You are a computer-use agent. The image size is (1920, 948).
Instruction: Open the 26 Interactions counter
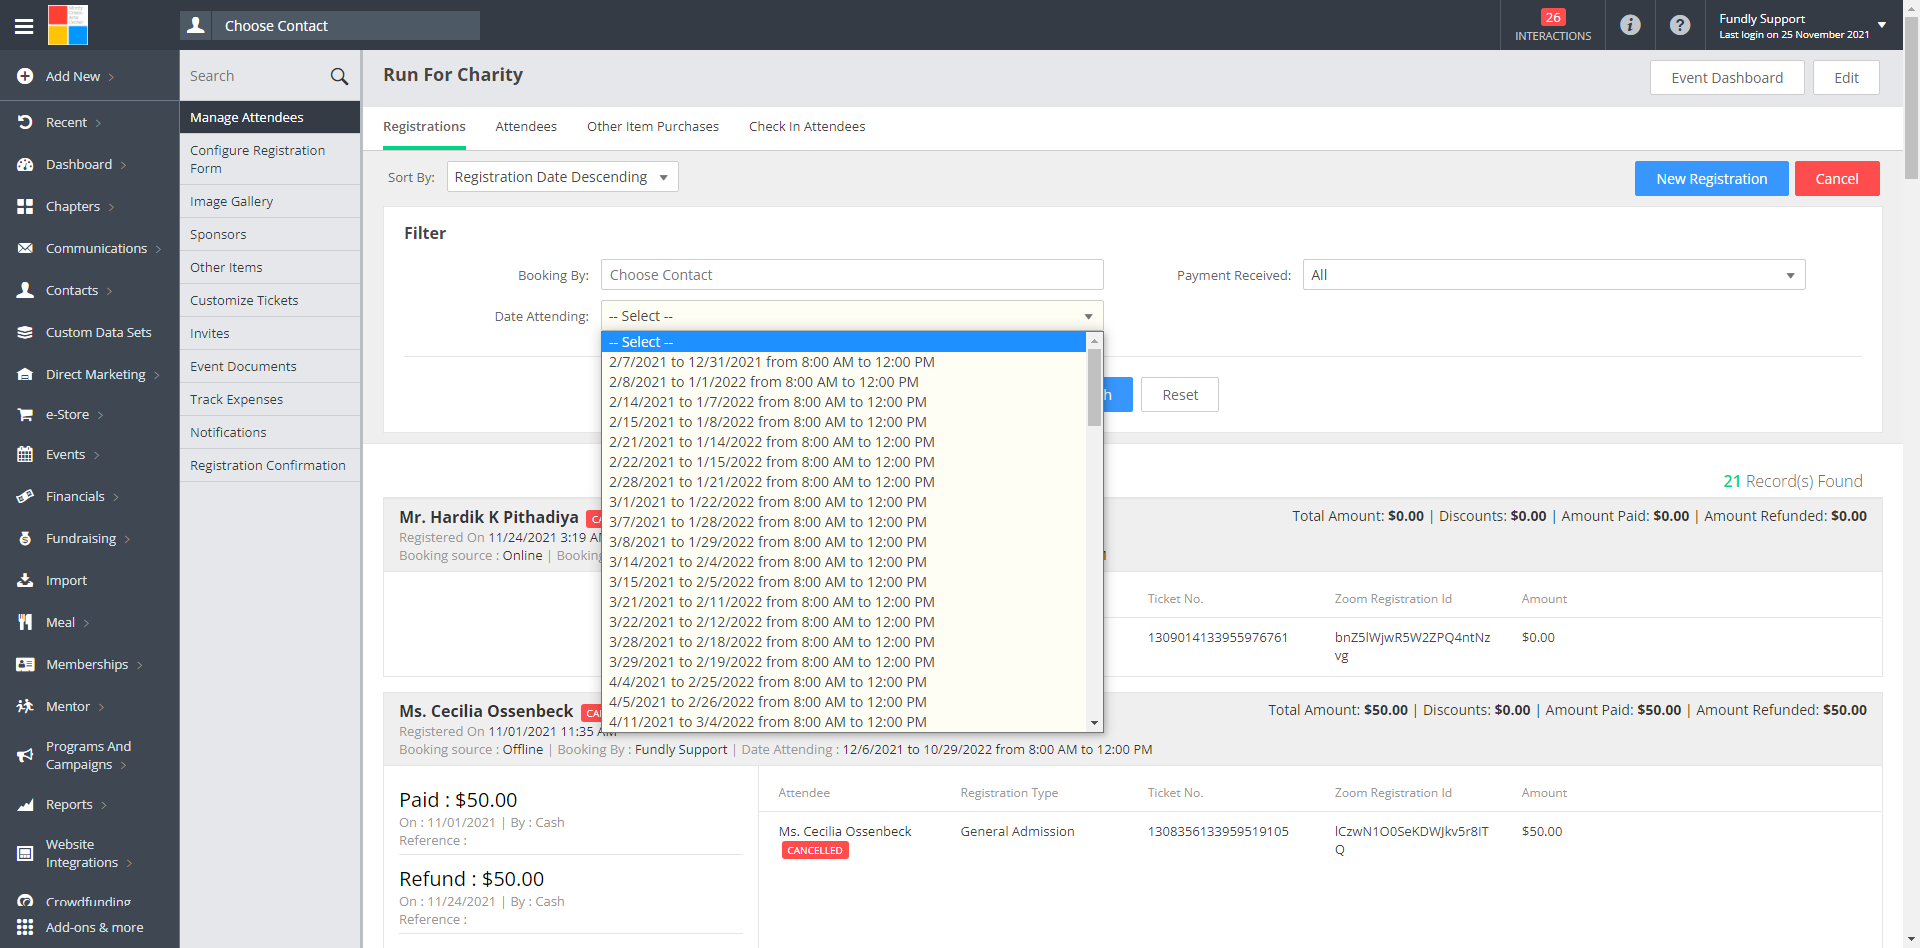(1553, 25)
